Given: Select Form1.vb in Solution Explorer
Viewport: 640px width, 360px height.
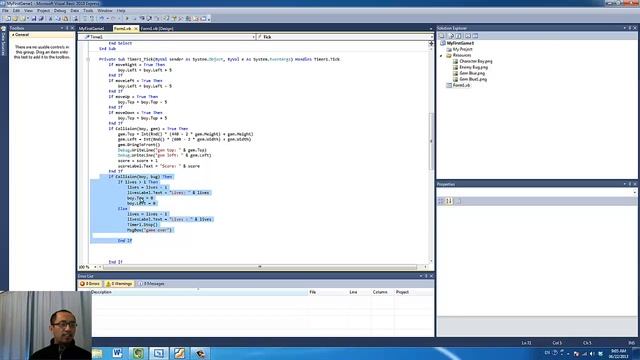Looking at the screenshot, I should [461, 85].
